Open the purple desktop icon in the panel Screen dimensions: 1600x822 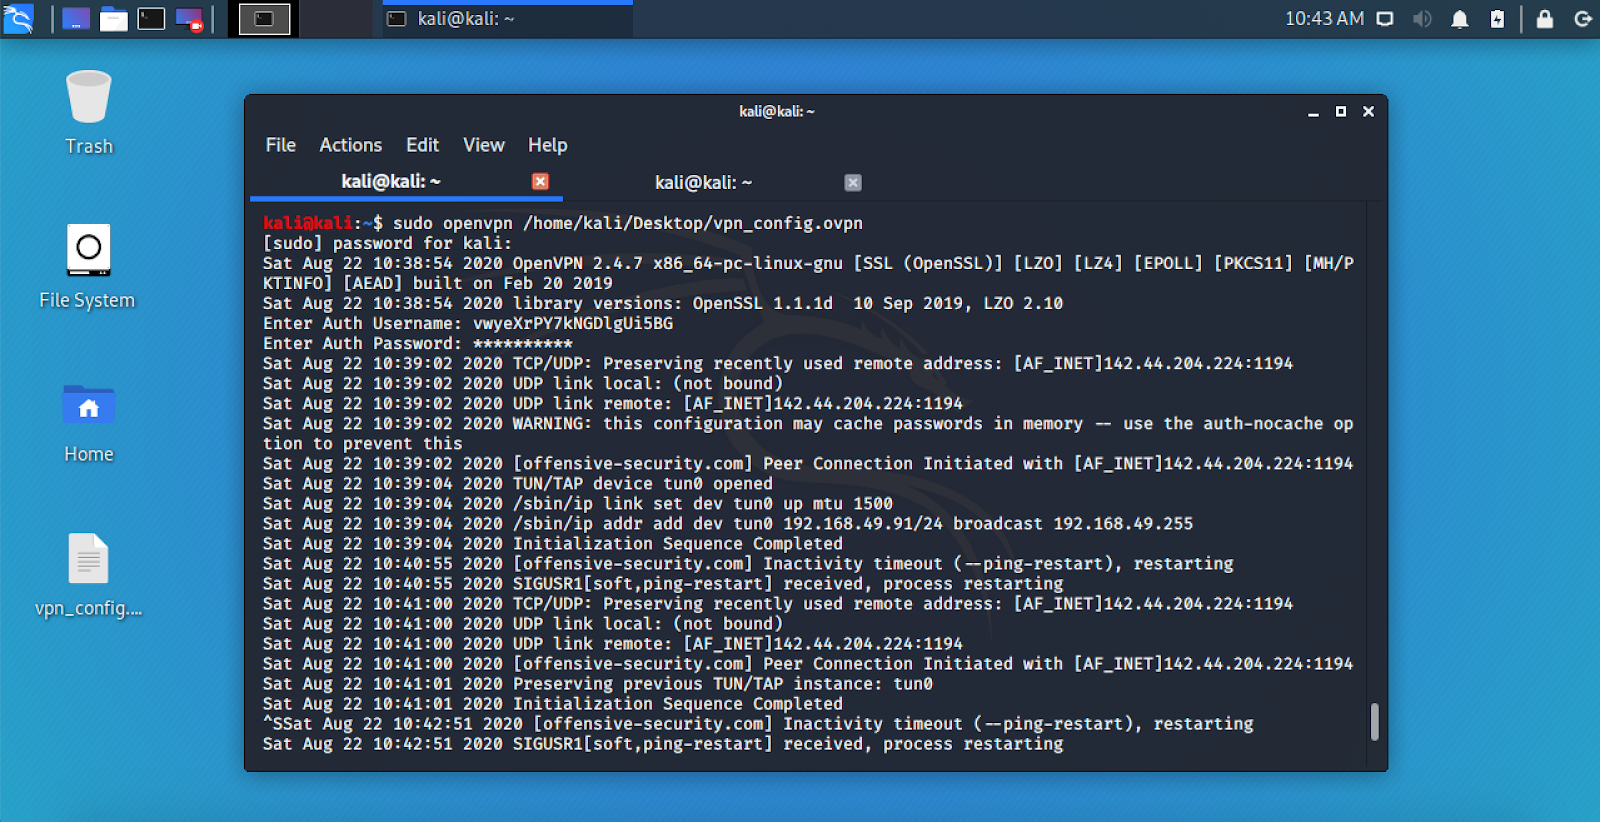coord(76,18)
